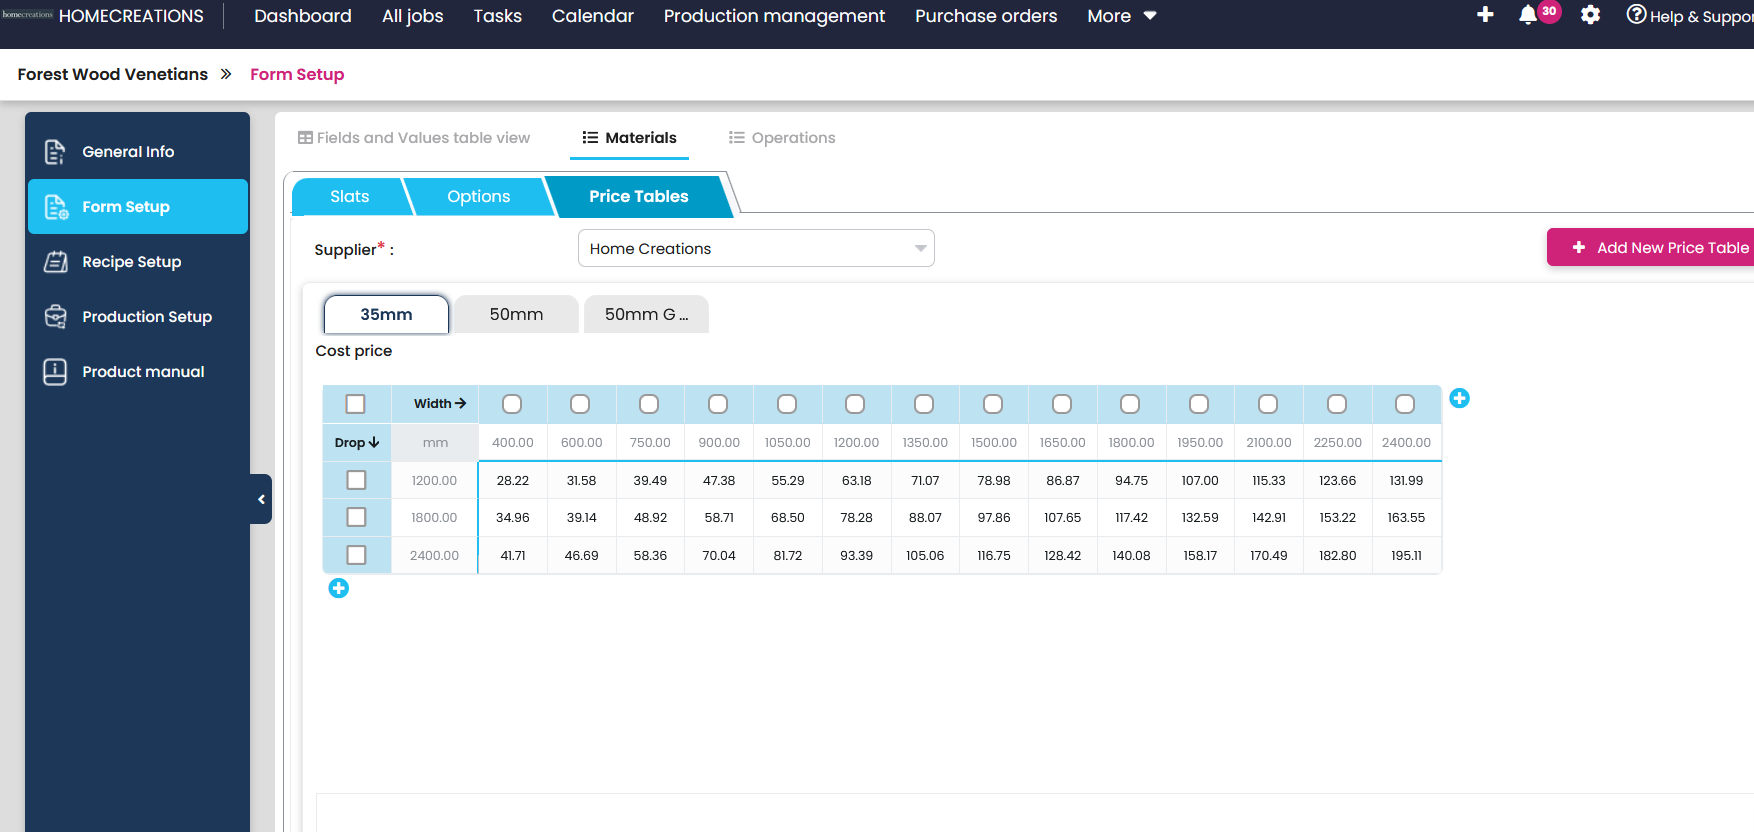Open settings gear icon in header
Screen dimensions: 1754x832
[1590, 15]
